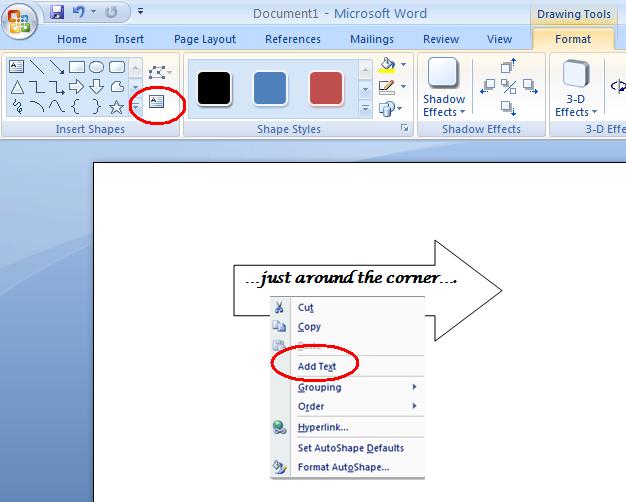Screen dimensions: 626x502
Task: Click the Edit Text button
Action: tap(156, 101)
